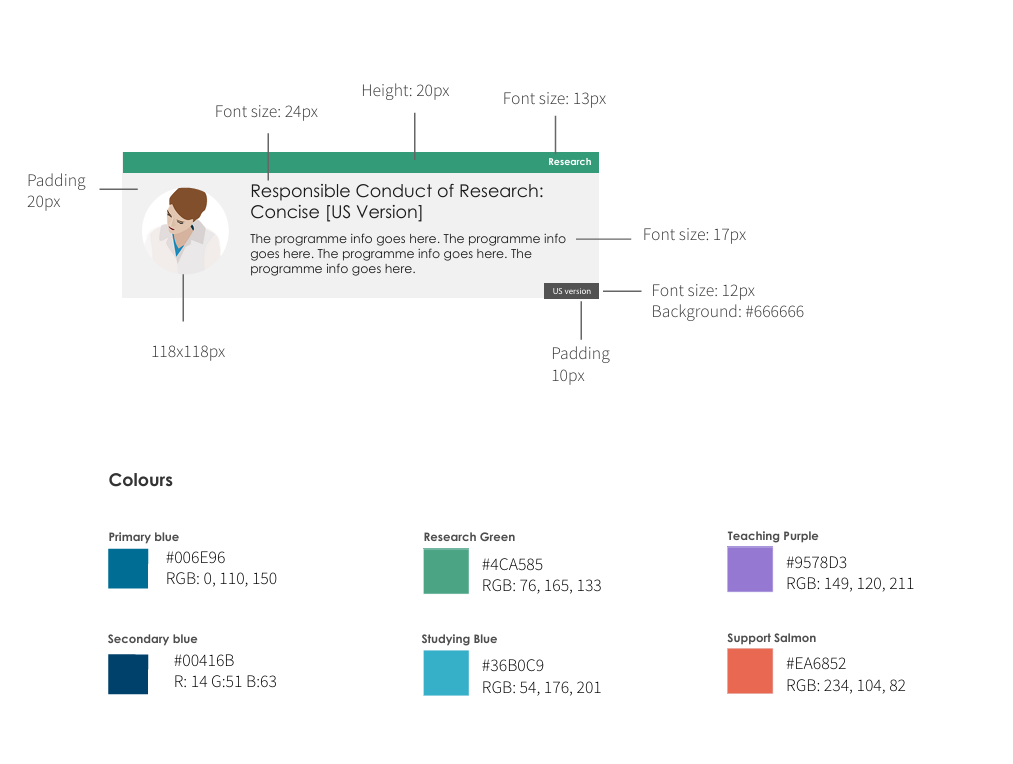Click the programme info paragraph text
1013x764 pixels.
(x=407, y=254)
